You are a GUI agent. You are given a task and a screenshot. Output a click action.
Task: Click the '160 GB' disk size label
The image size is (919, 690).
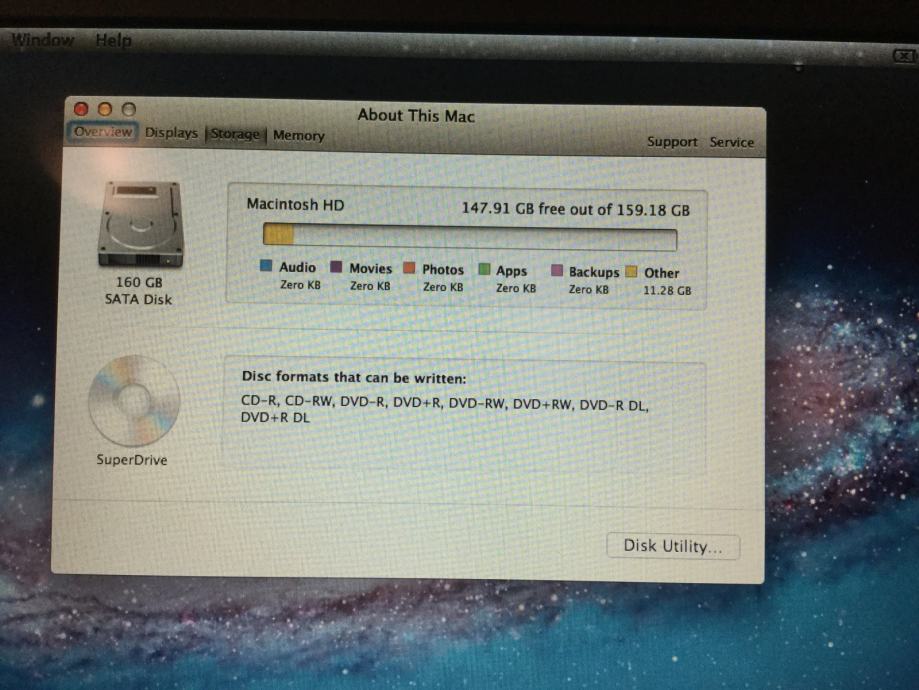point(139,282)
